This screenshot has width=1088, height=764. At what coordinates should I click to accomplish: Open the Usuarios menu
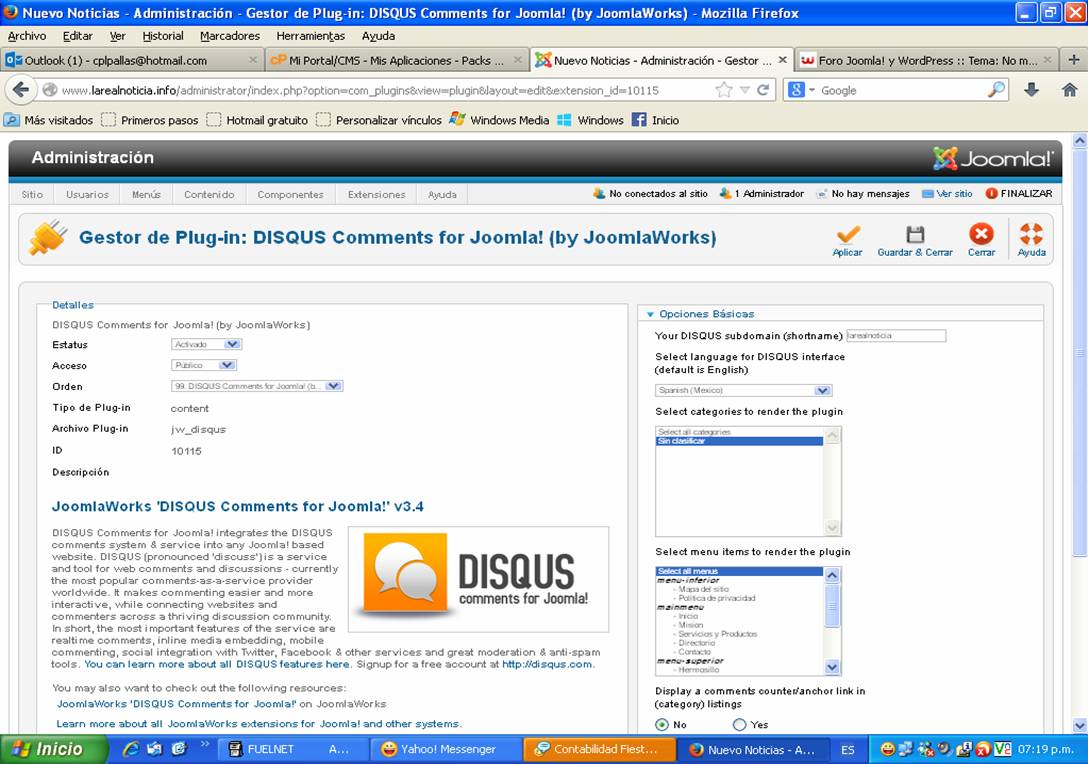click(87, 194)
